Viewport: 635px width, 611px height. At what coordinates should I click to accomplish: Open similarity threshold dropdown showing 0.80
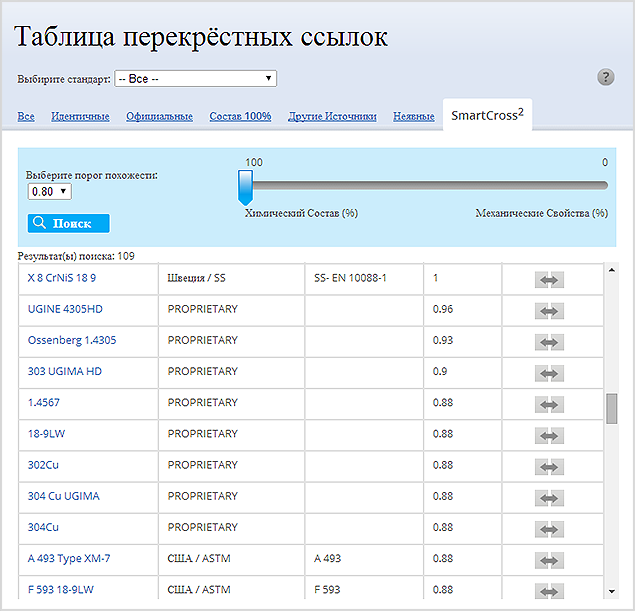(49, 192)
